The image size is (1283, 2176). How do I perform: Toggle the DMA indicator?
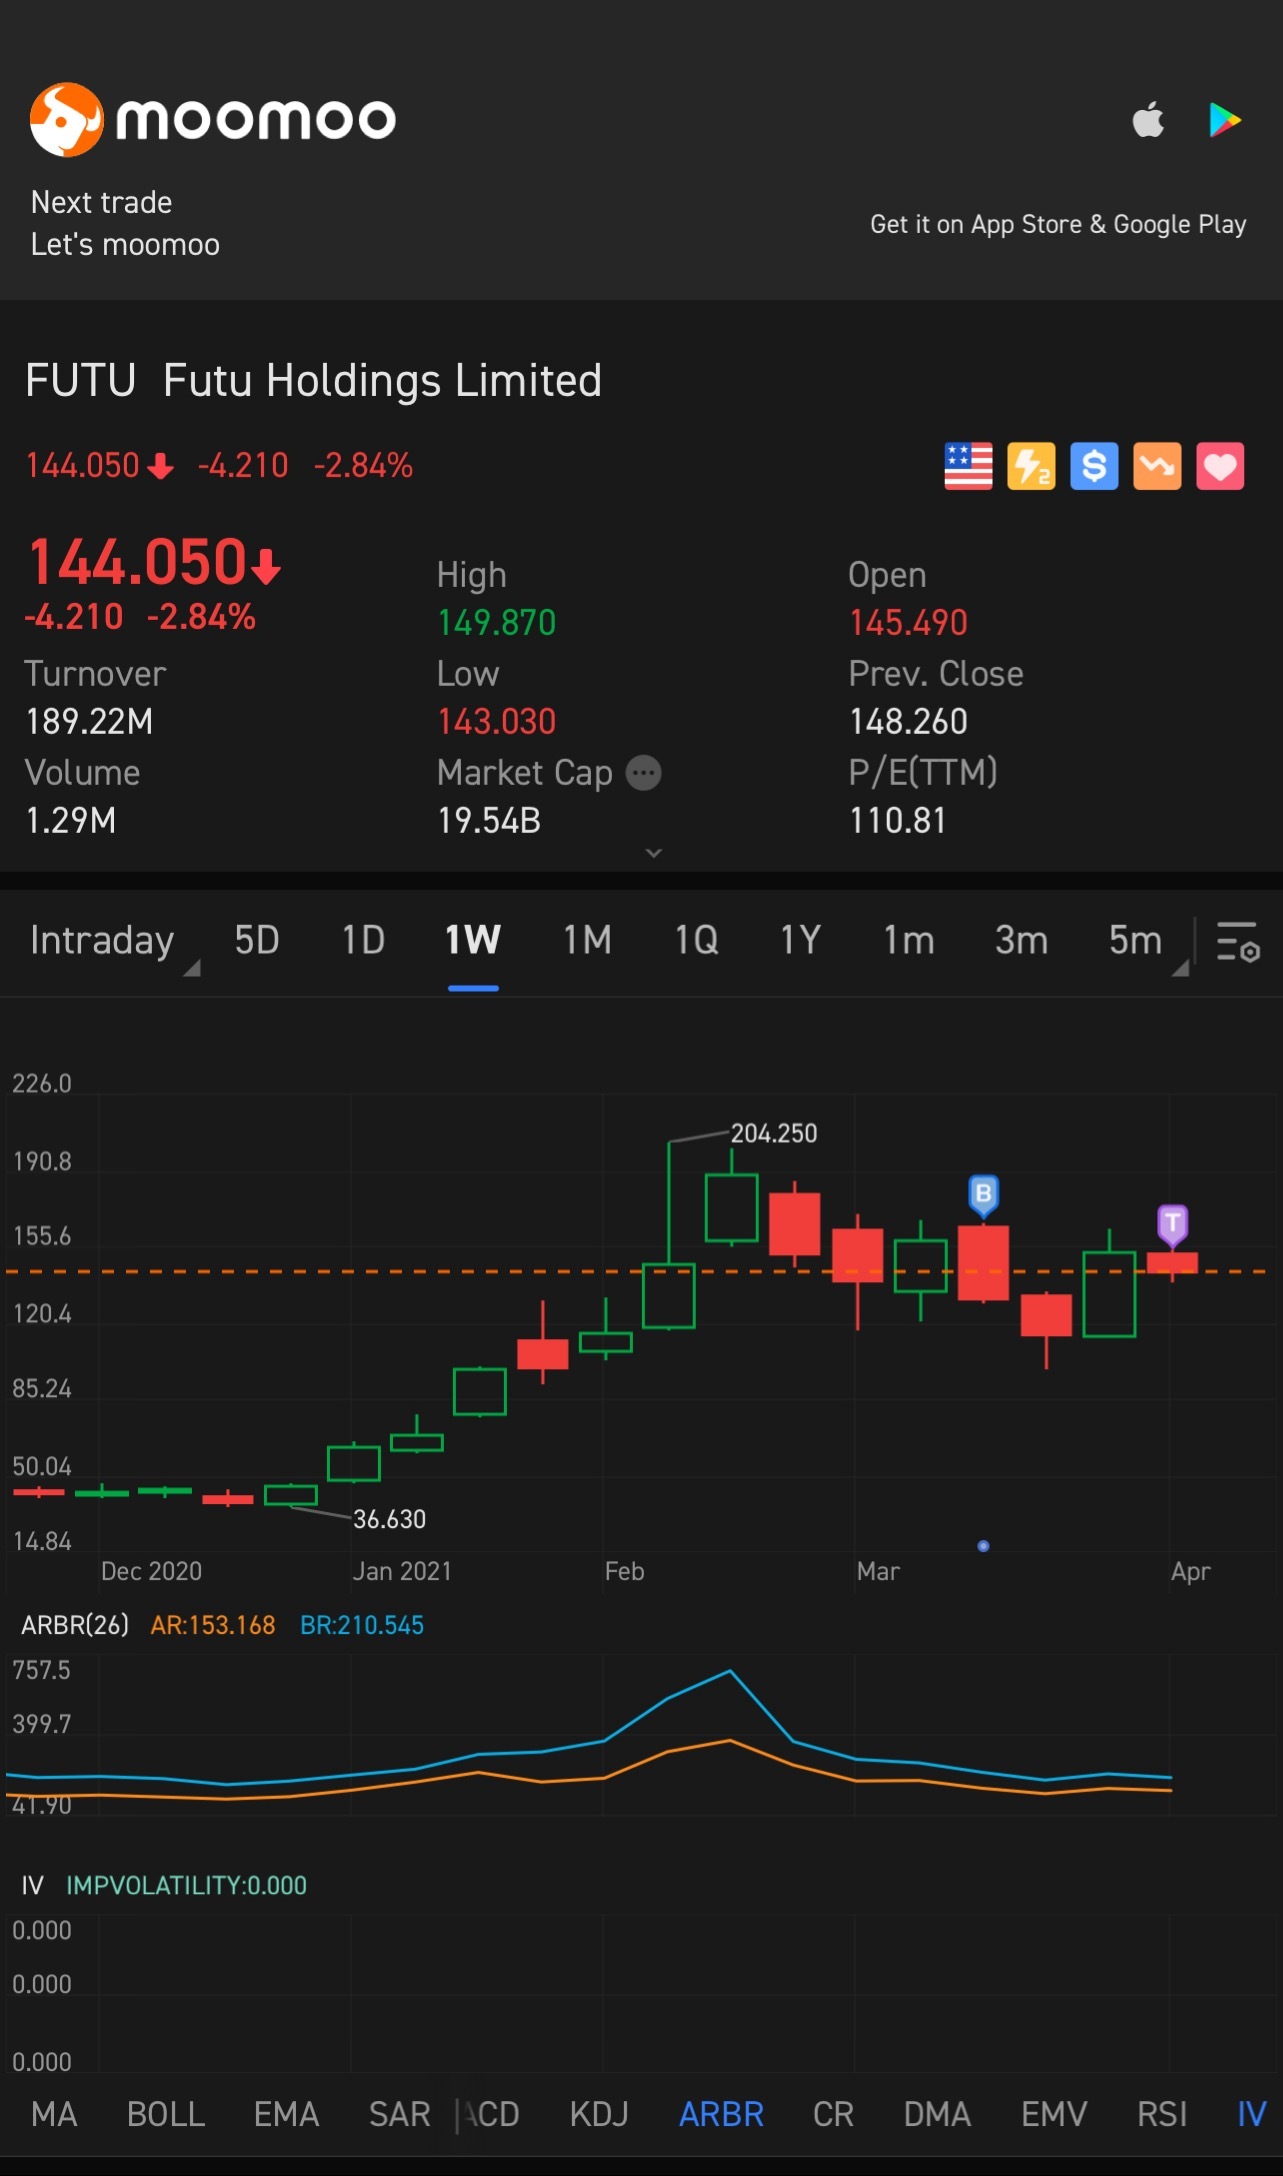click(937, 2115)
